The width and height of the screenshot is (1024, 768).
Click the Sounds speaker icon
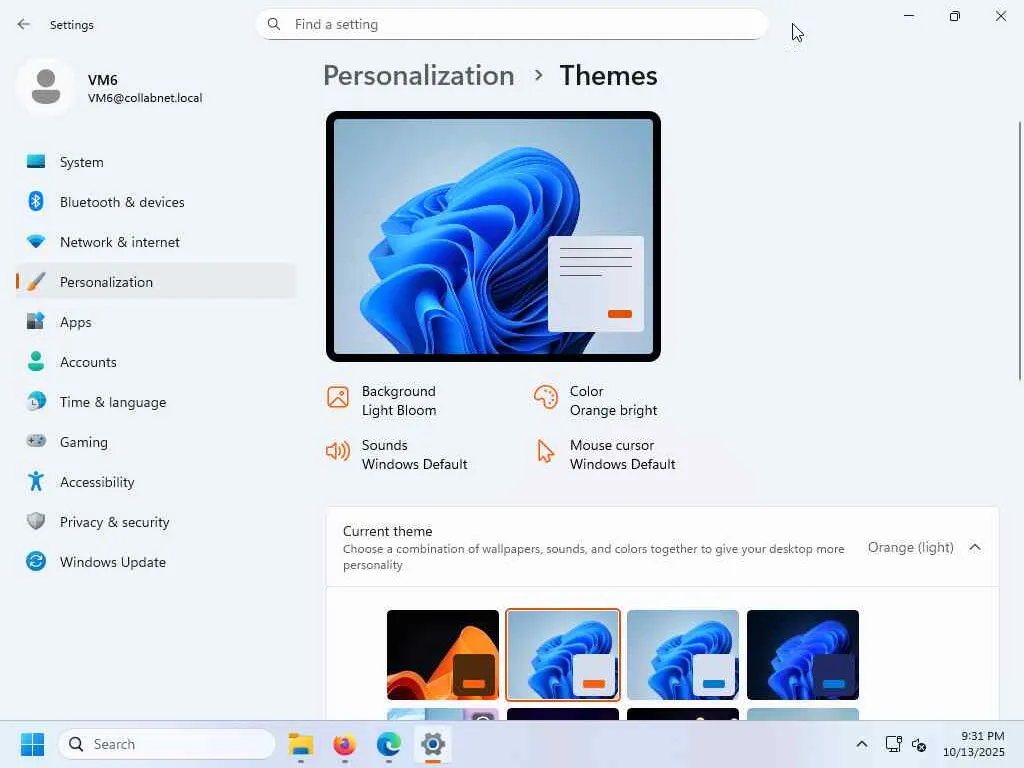[338, 451]
